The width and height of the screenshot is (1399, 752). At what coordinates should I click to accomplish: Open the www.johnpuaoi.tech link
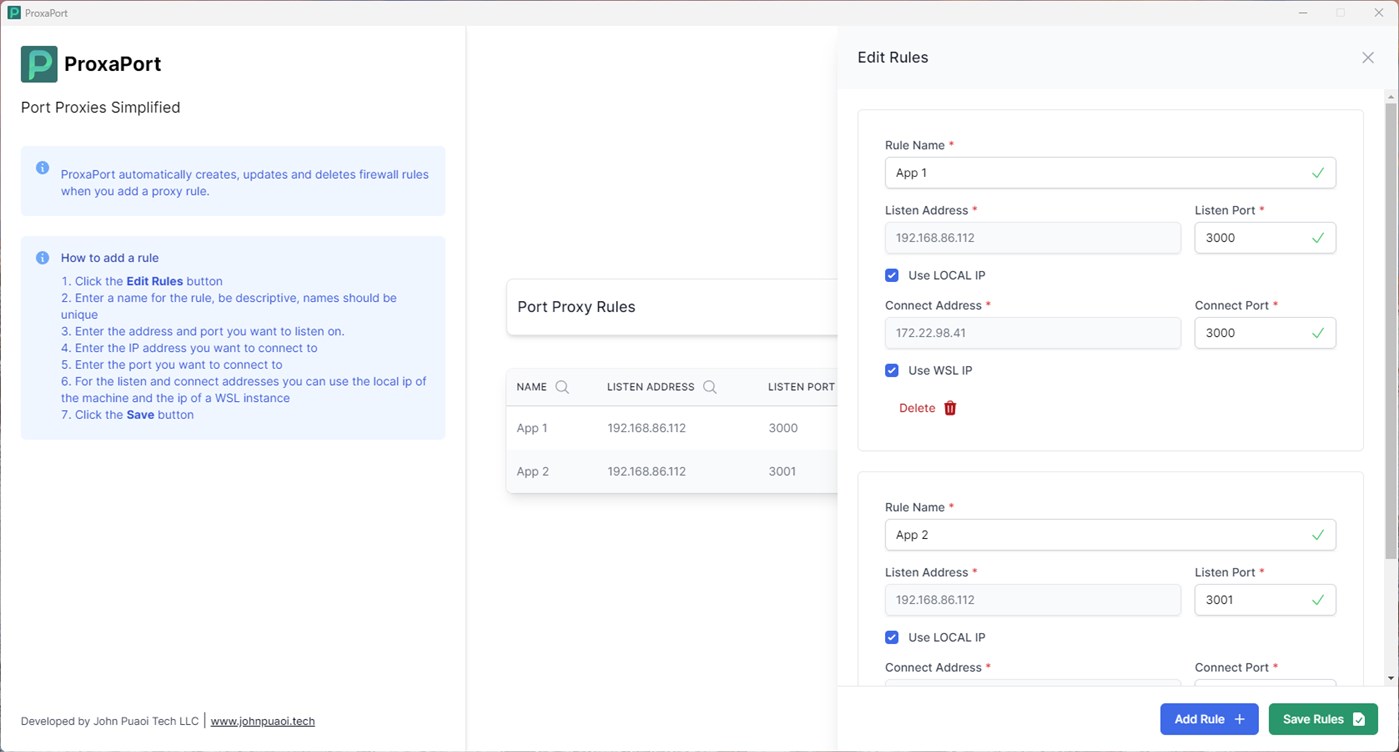(262, 721)
